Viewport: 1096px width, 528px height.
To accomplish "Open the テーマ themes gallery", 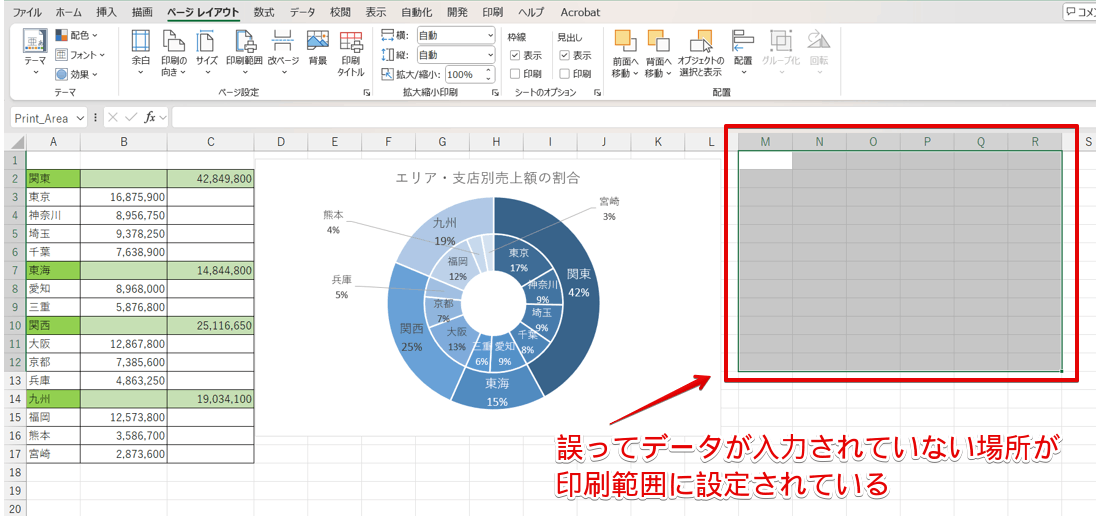I will coord(35,54).
